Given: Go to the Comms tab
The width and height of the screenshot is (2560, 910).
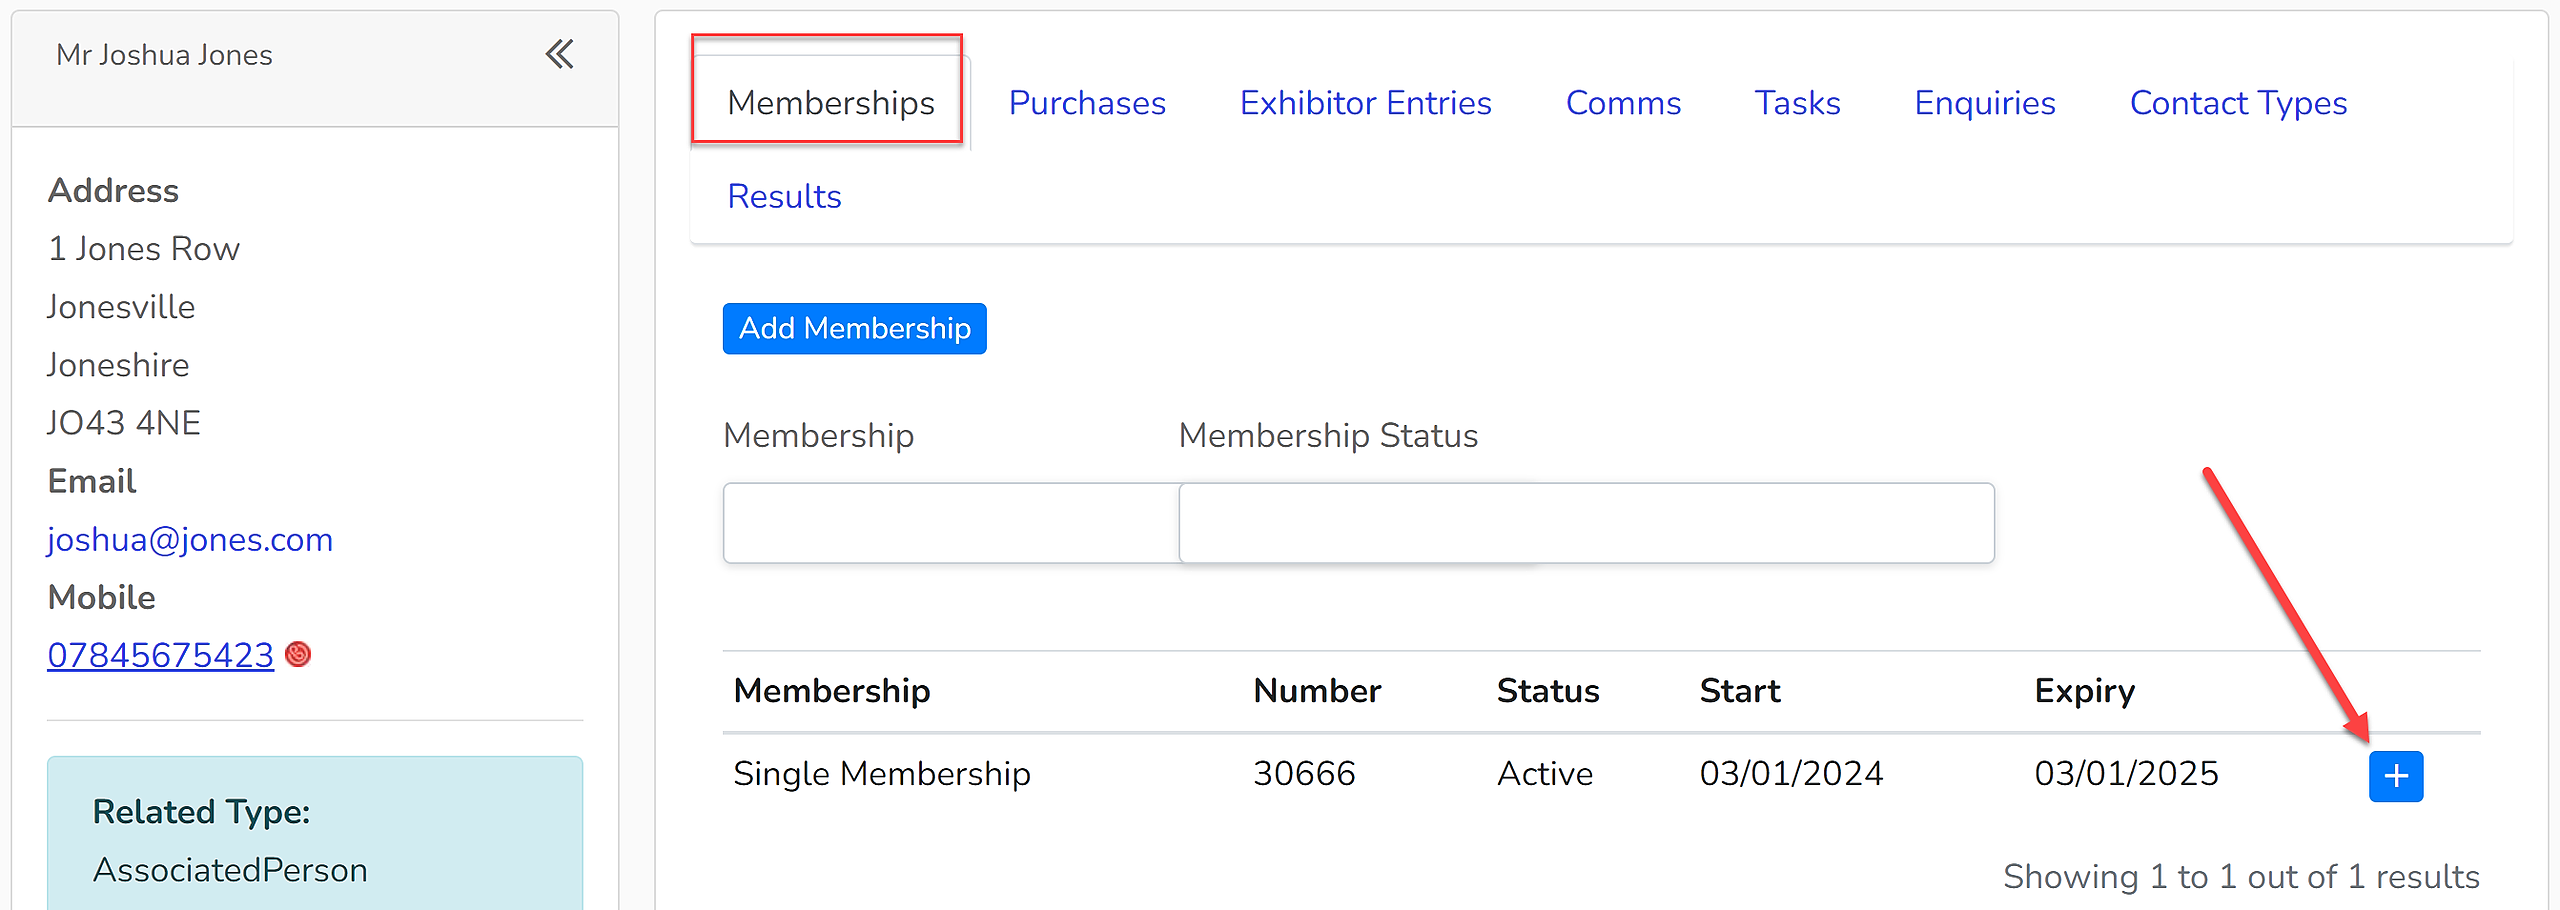Looking at the screenshot, I should pyautogui.click(x=1623, y=103).
